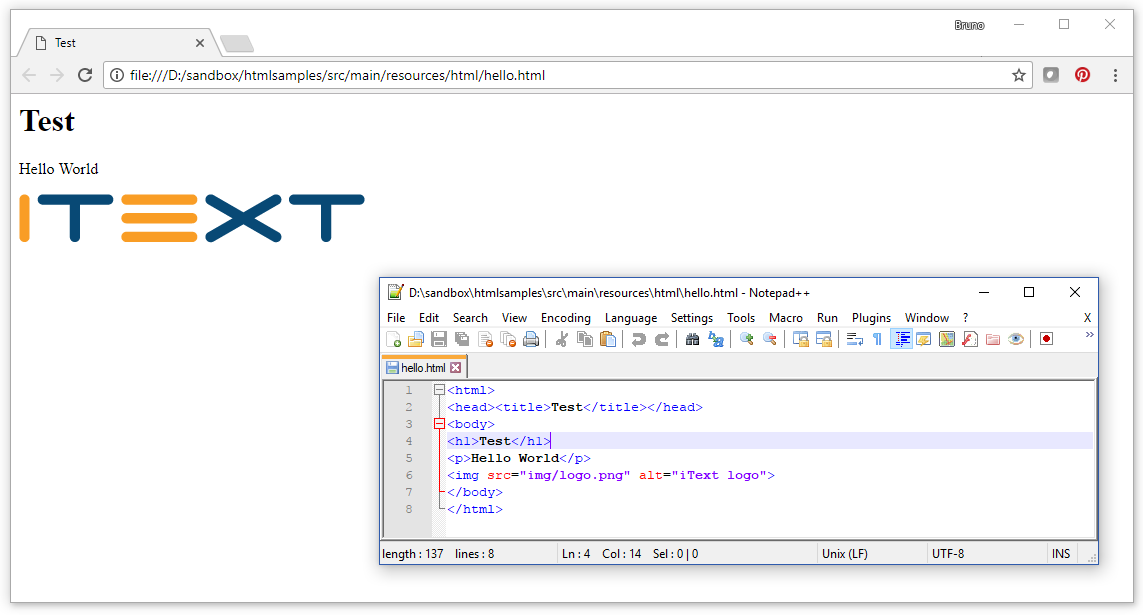Open Folder as Workspace toolbar icon
Image resolution: width=1143 pixels, height=615 pixels.
[993, 340]
